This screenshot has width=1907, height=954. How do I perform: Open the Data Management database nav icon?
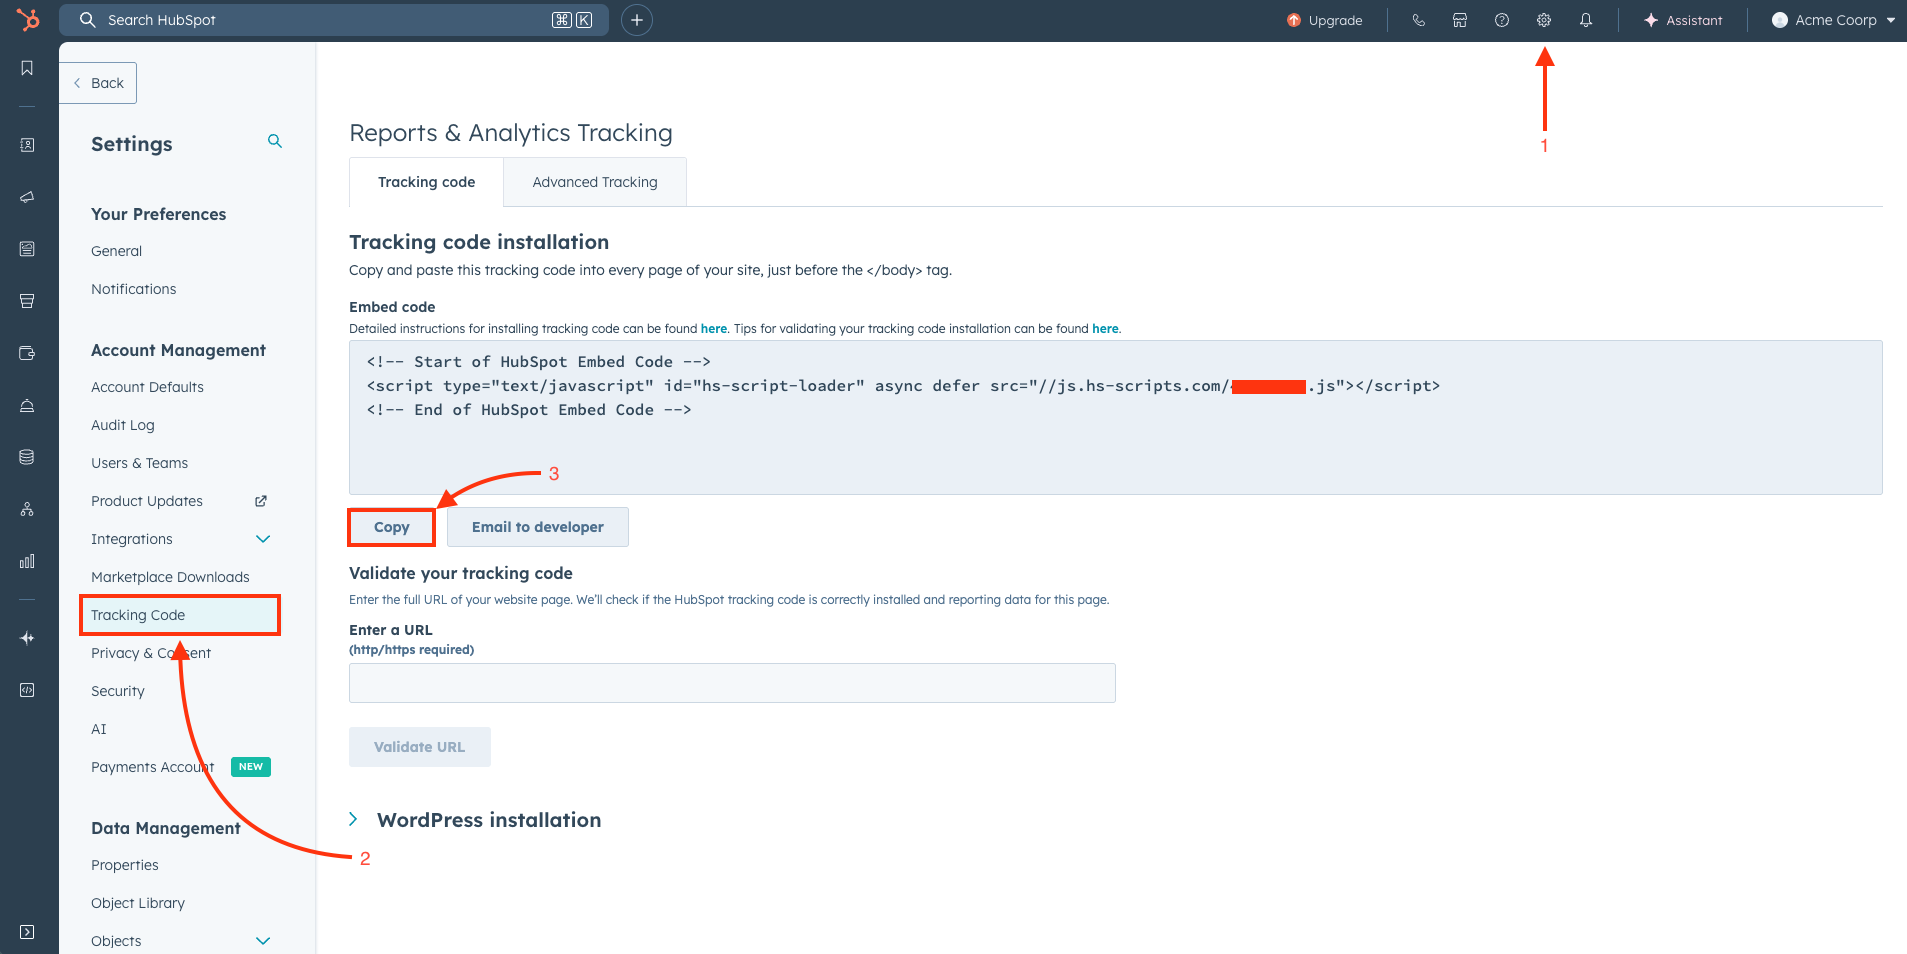coord(27,457)
